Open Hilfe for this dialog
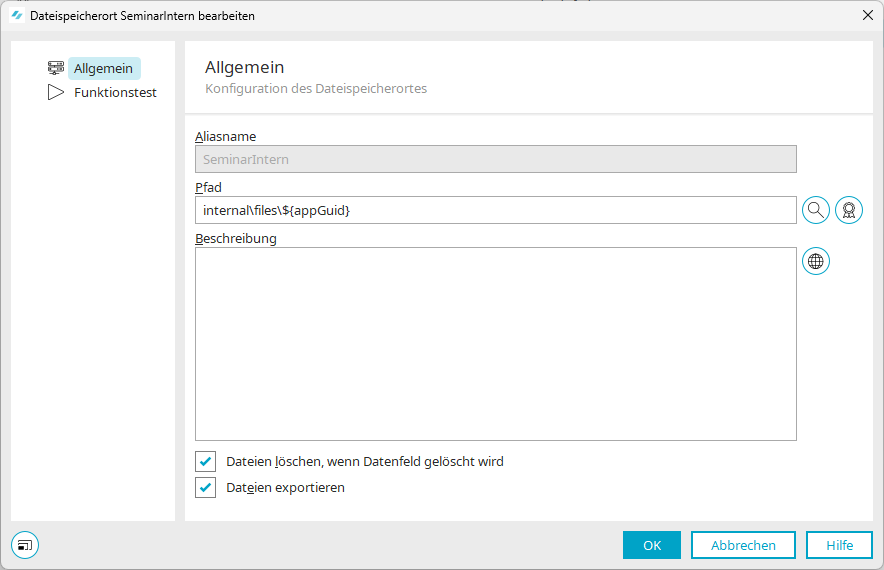The height and width of the screenshot is (570, 884). click(x=839, y=545)
